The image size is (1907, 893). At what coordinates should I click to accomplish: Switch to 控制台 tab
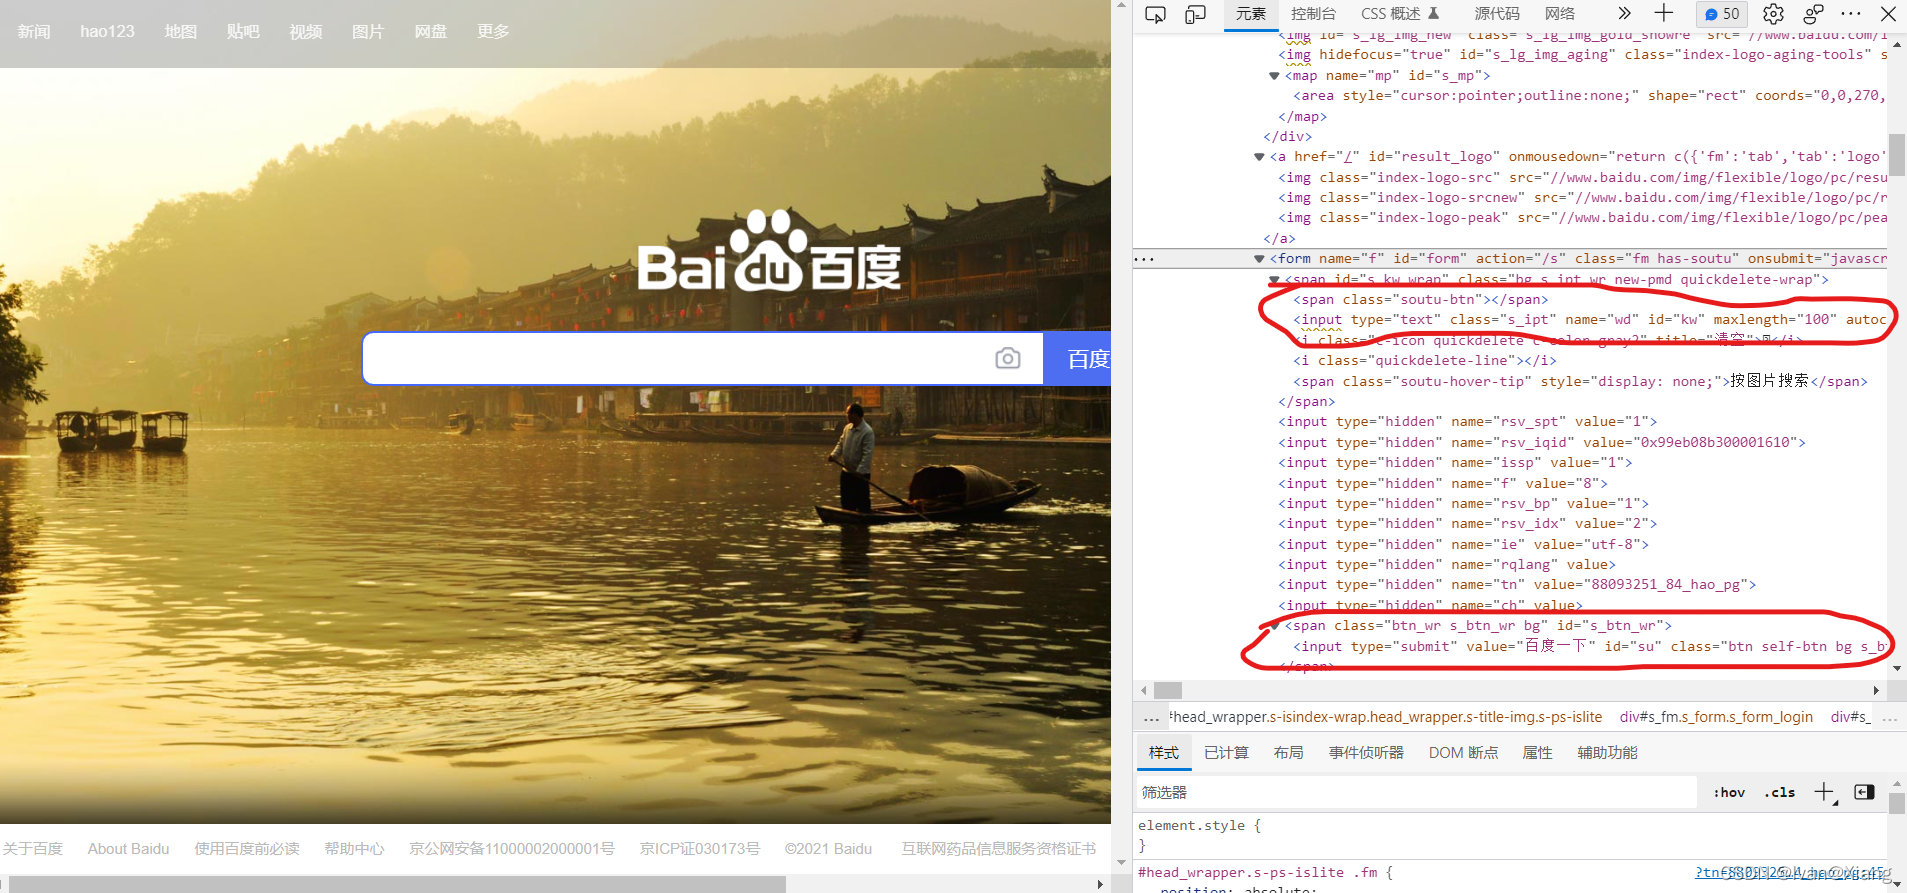[x=1313, y=14]
